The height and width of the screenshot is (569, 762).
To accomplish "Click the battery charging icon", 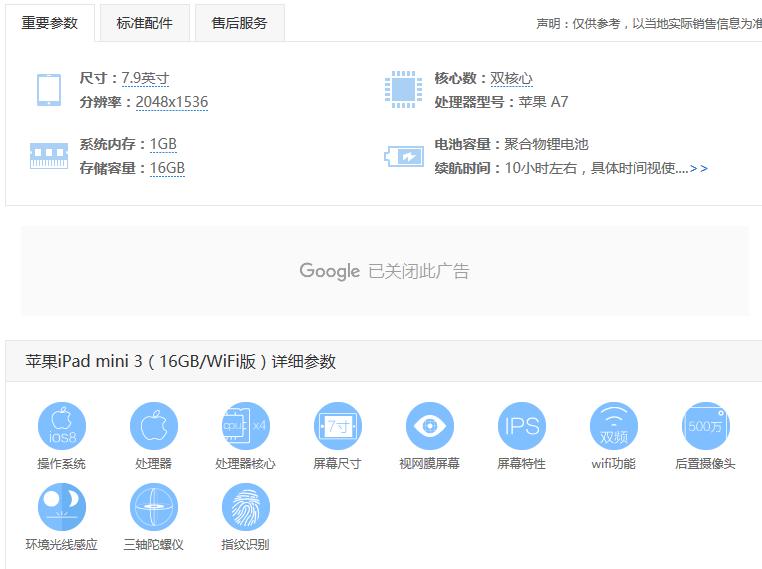I will click(x=404, y=156).
